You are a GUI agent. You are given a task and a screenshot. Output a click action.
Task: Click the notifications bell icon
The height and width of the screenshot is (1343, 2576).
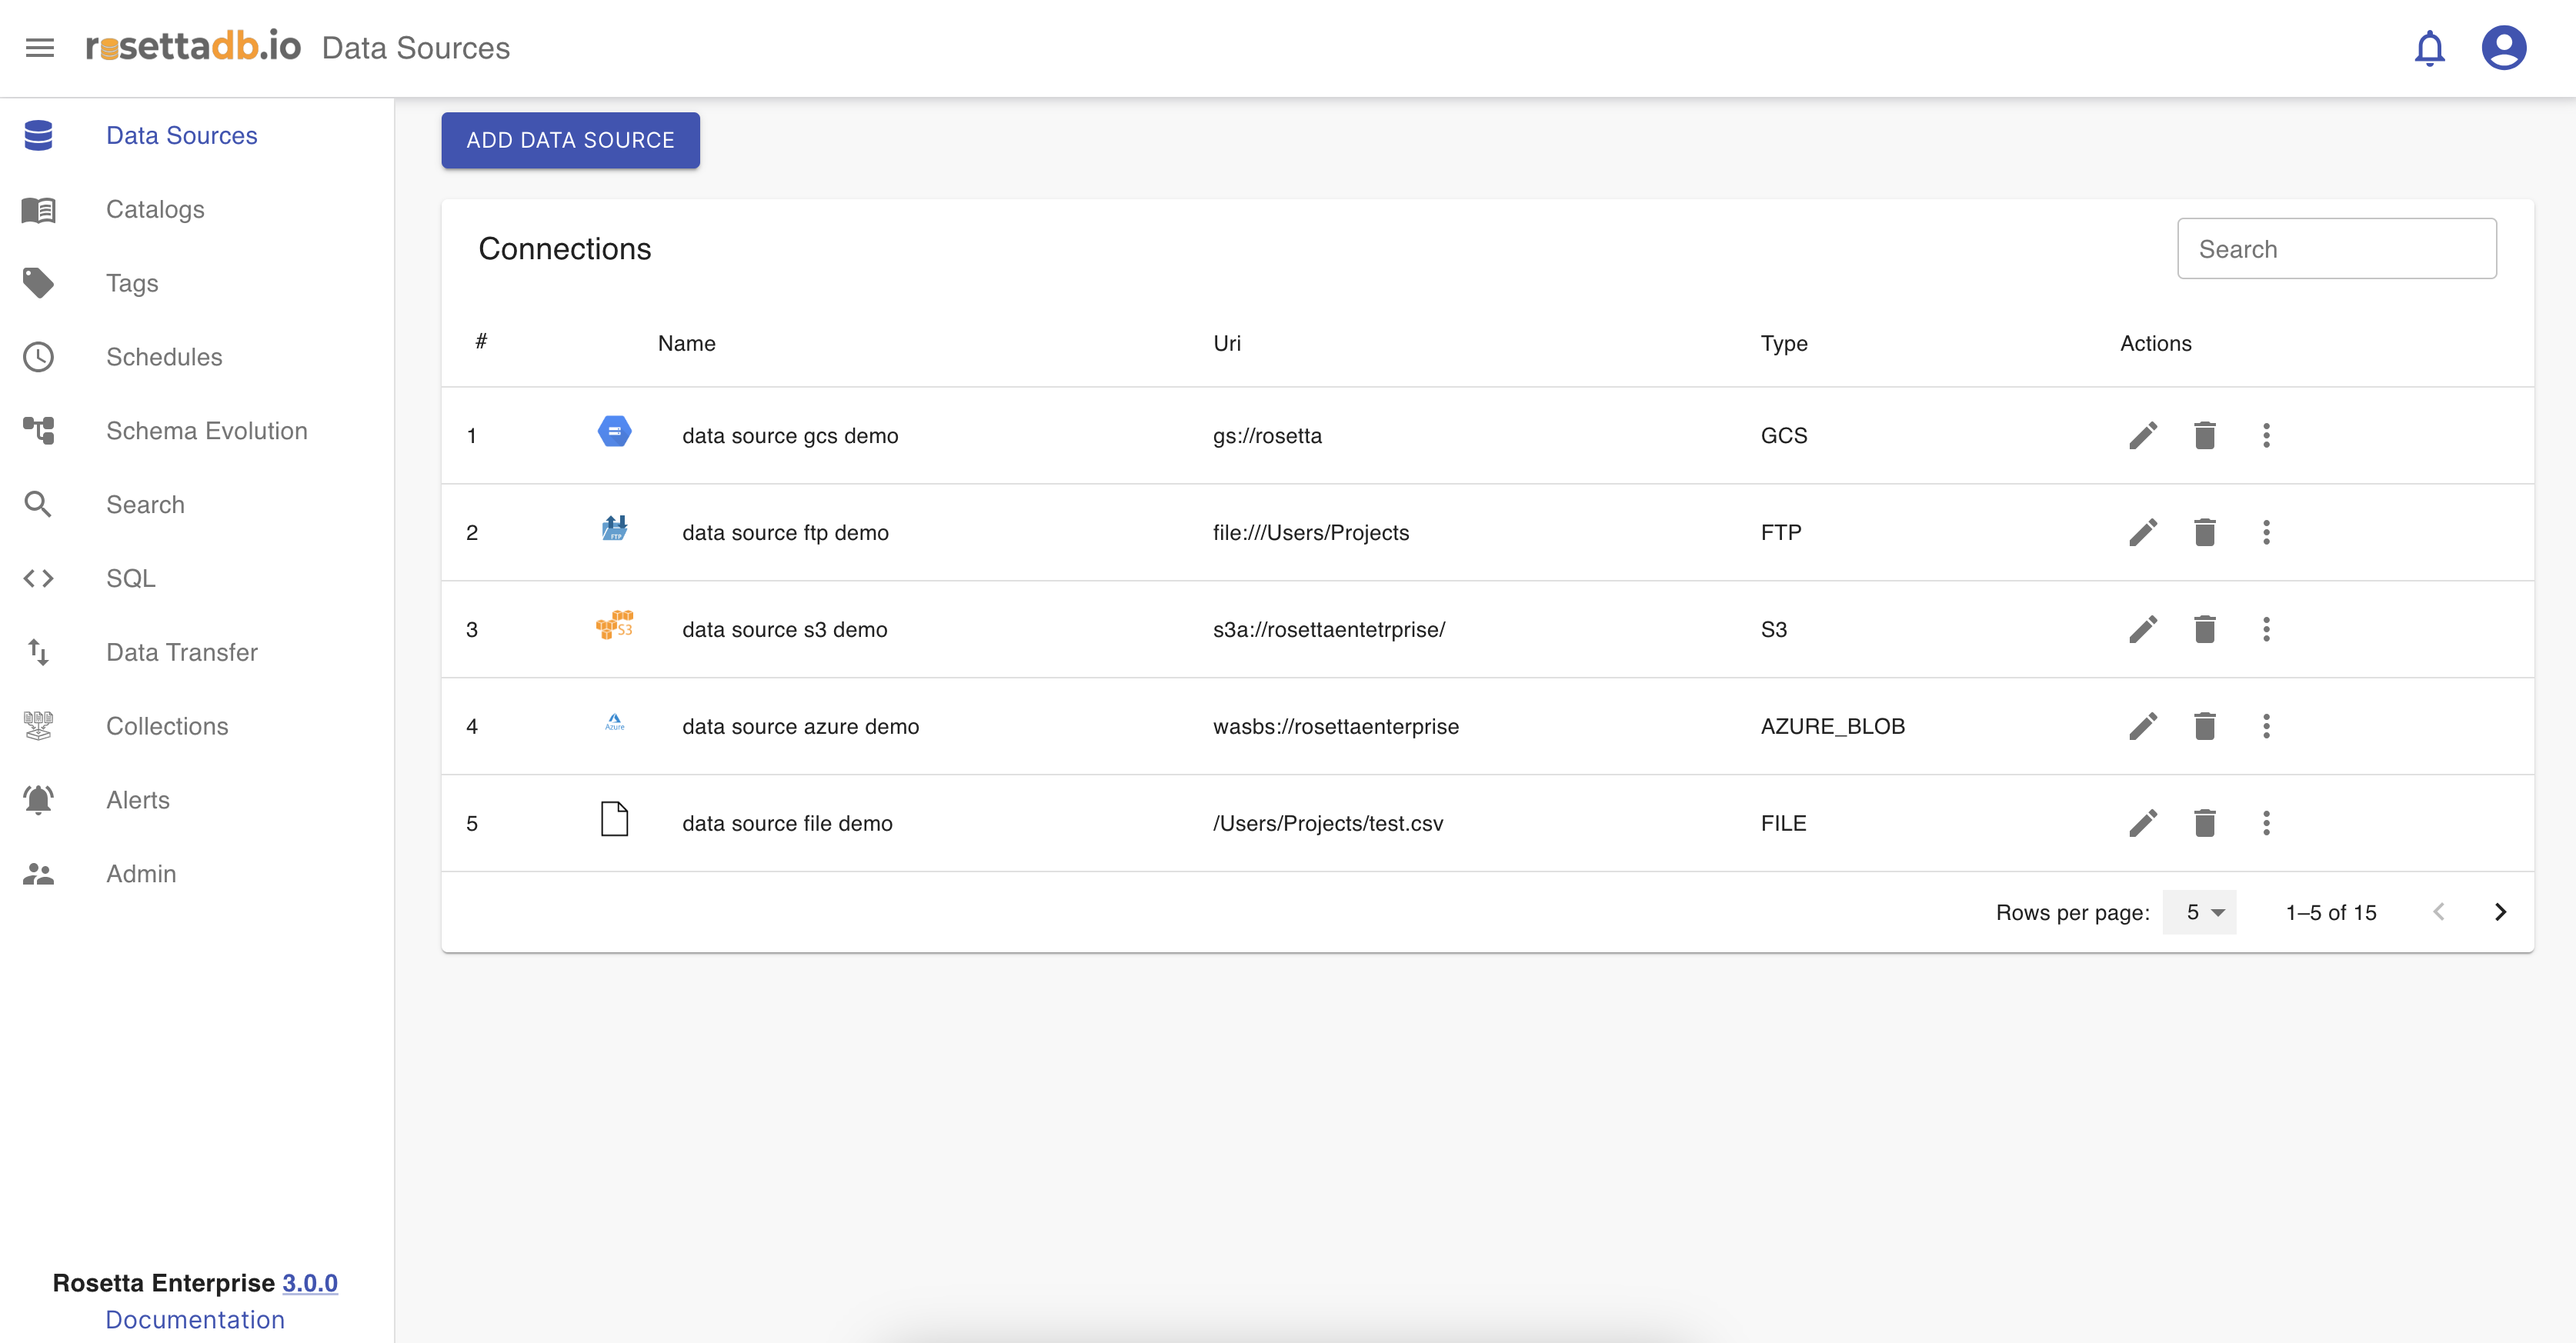2429,48
